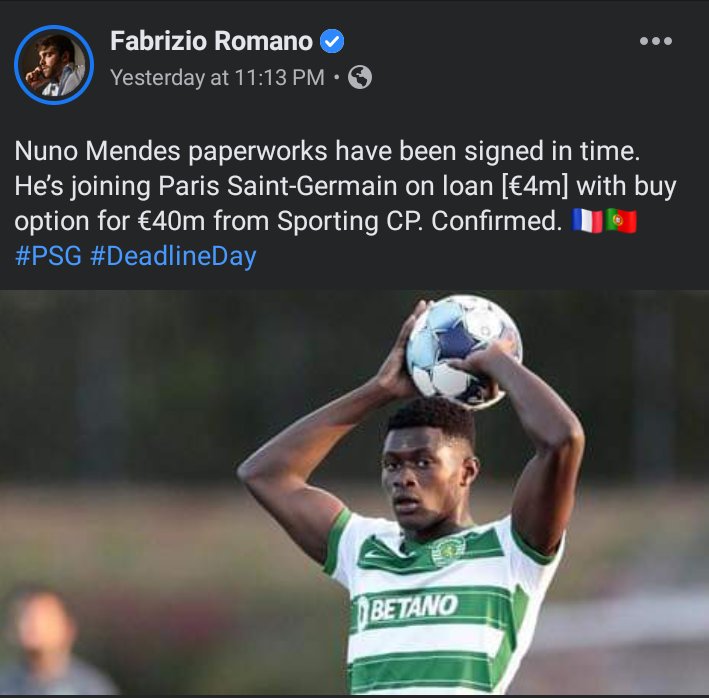The image size is (709, 698).
Task: Click the €40m amount in the post
Action: tap(172, 221)
